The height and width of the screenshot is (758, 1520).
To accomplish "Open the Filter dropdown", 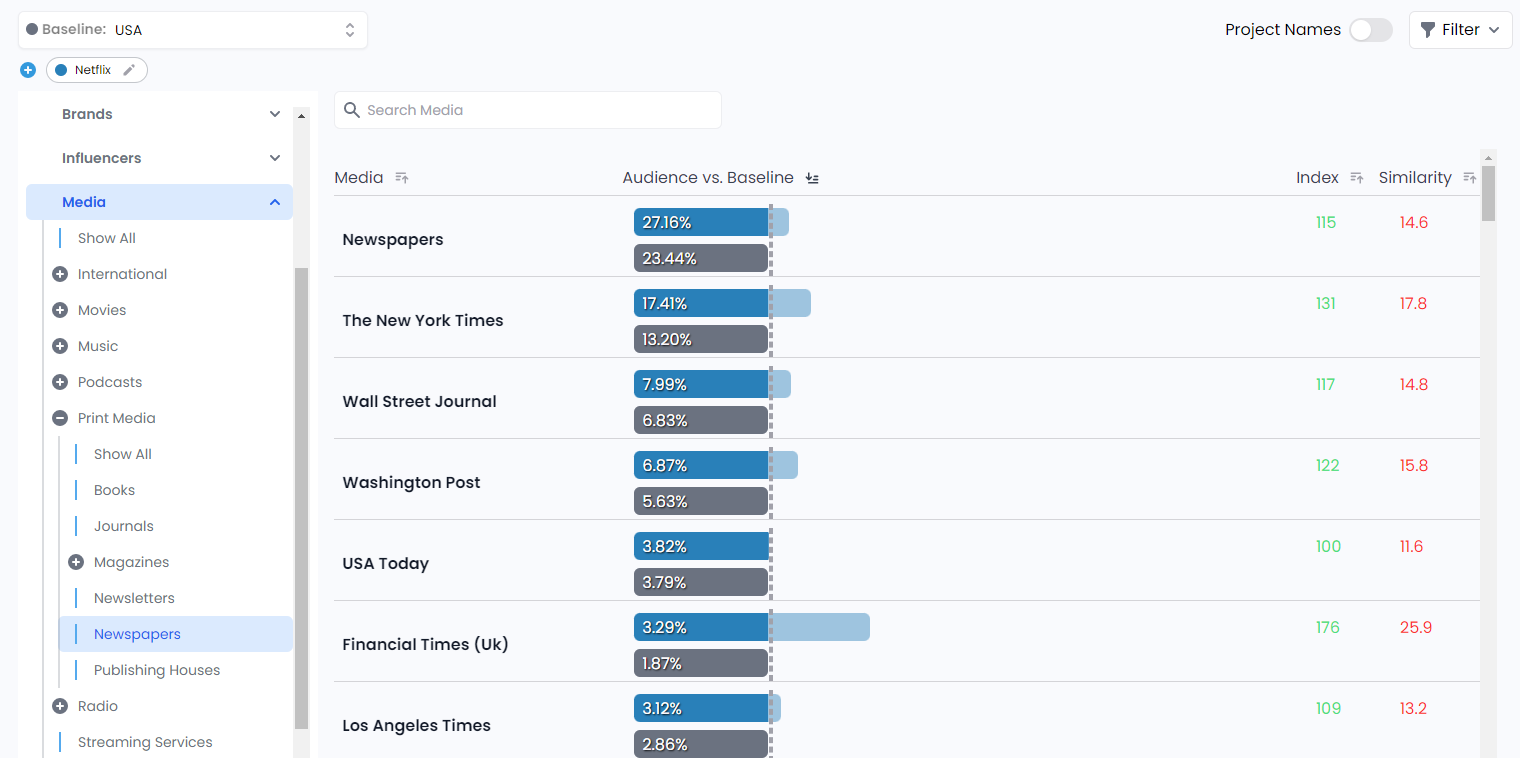I will coord(1460,30).
